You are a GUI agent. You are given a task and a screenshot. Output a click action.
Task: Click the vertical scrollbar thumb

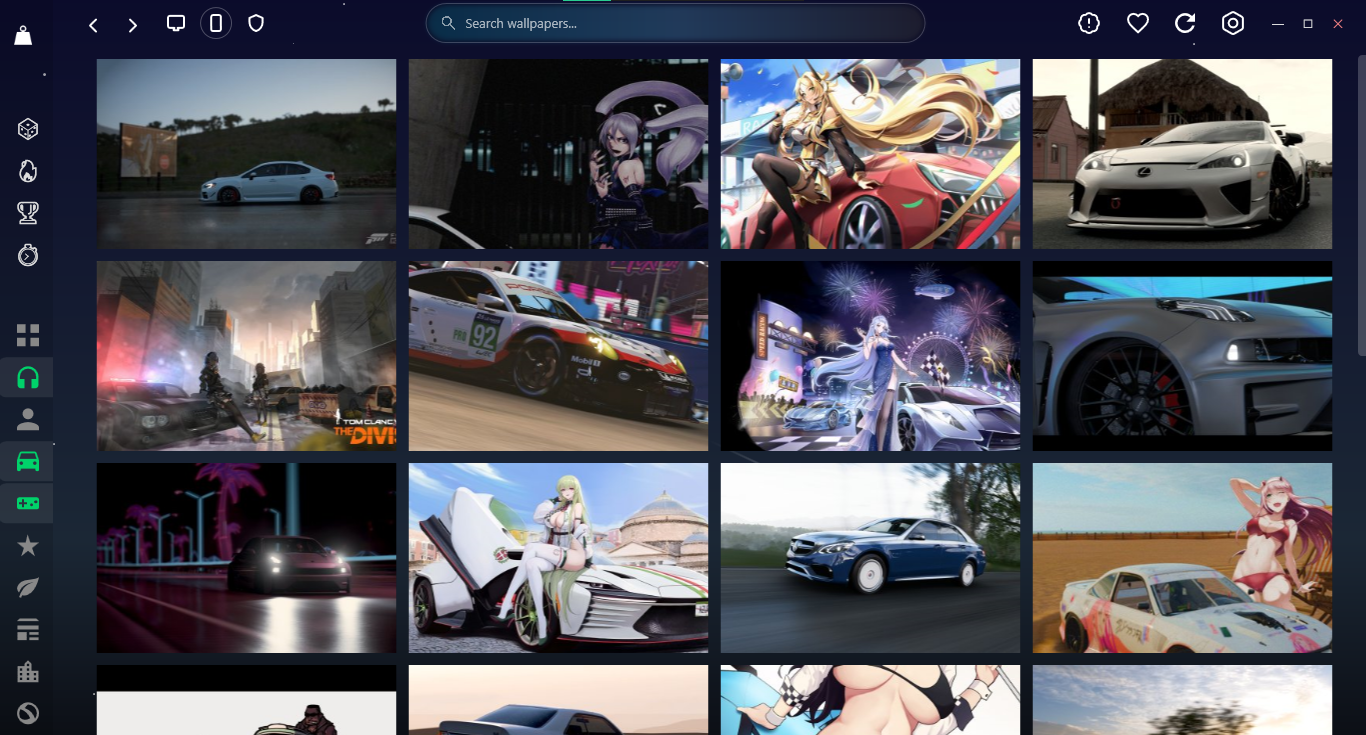coord(1361,205)
